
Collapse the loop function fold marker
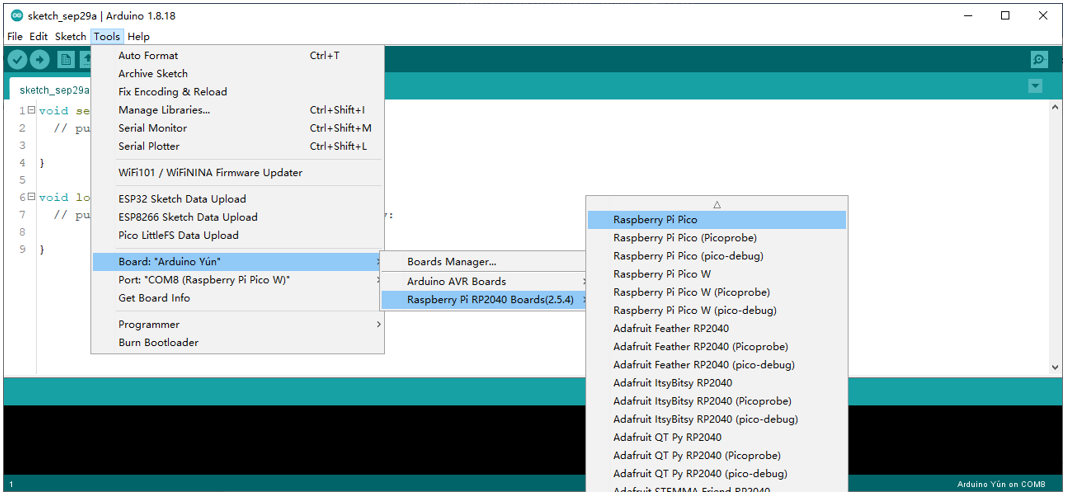coord(32,197)
